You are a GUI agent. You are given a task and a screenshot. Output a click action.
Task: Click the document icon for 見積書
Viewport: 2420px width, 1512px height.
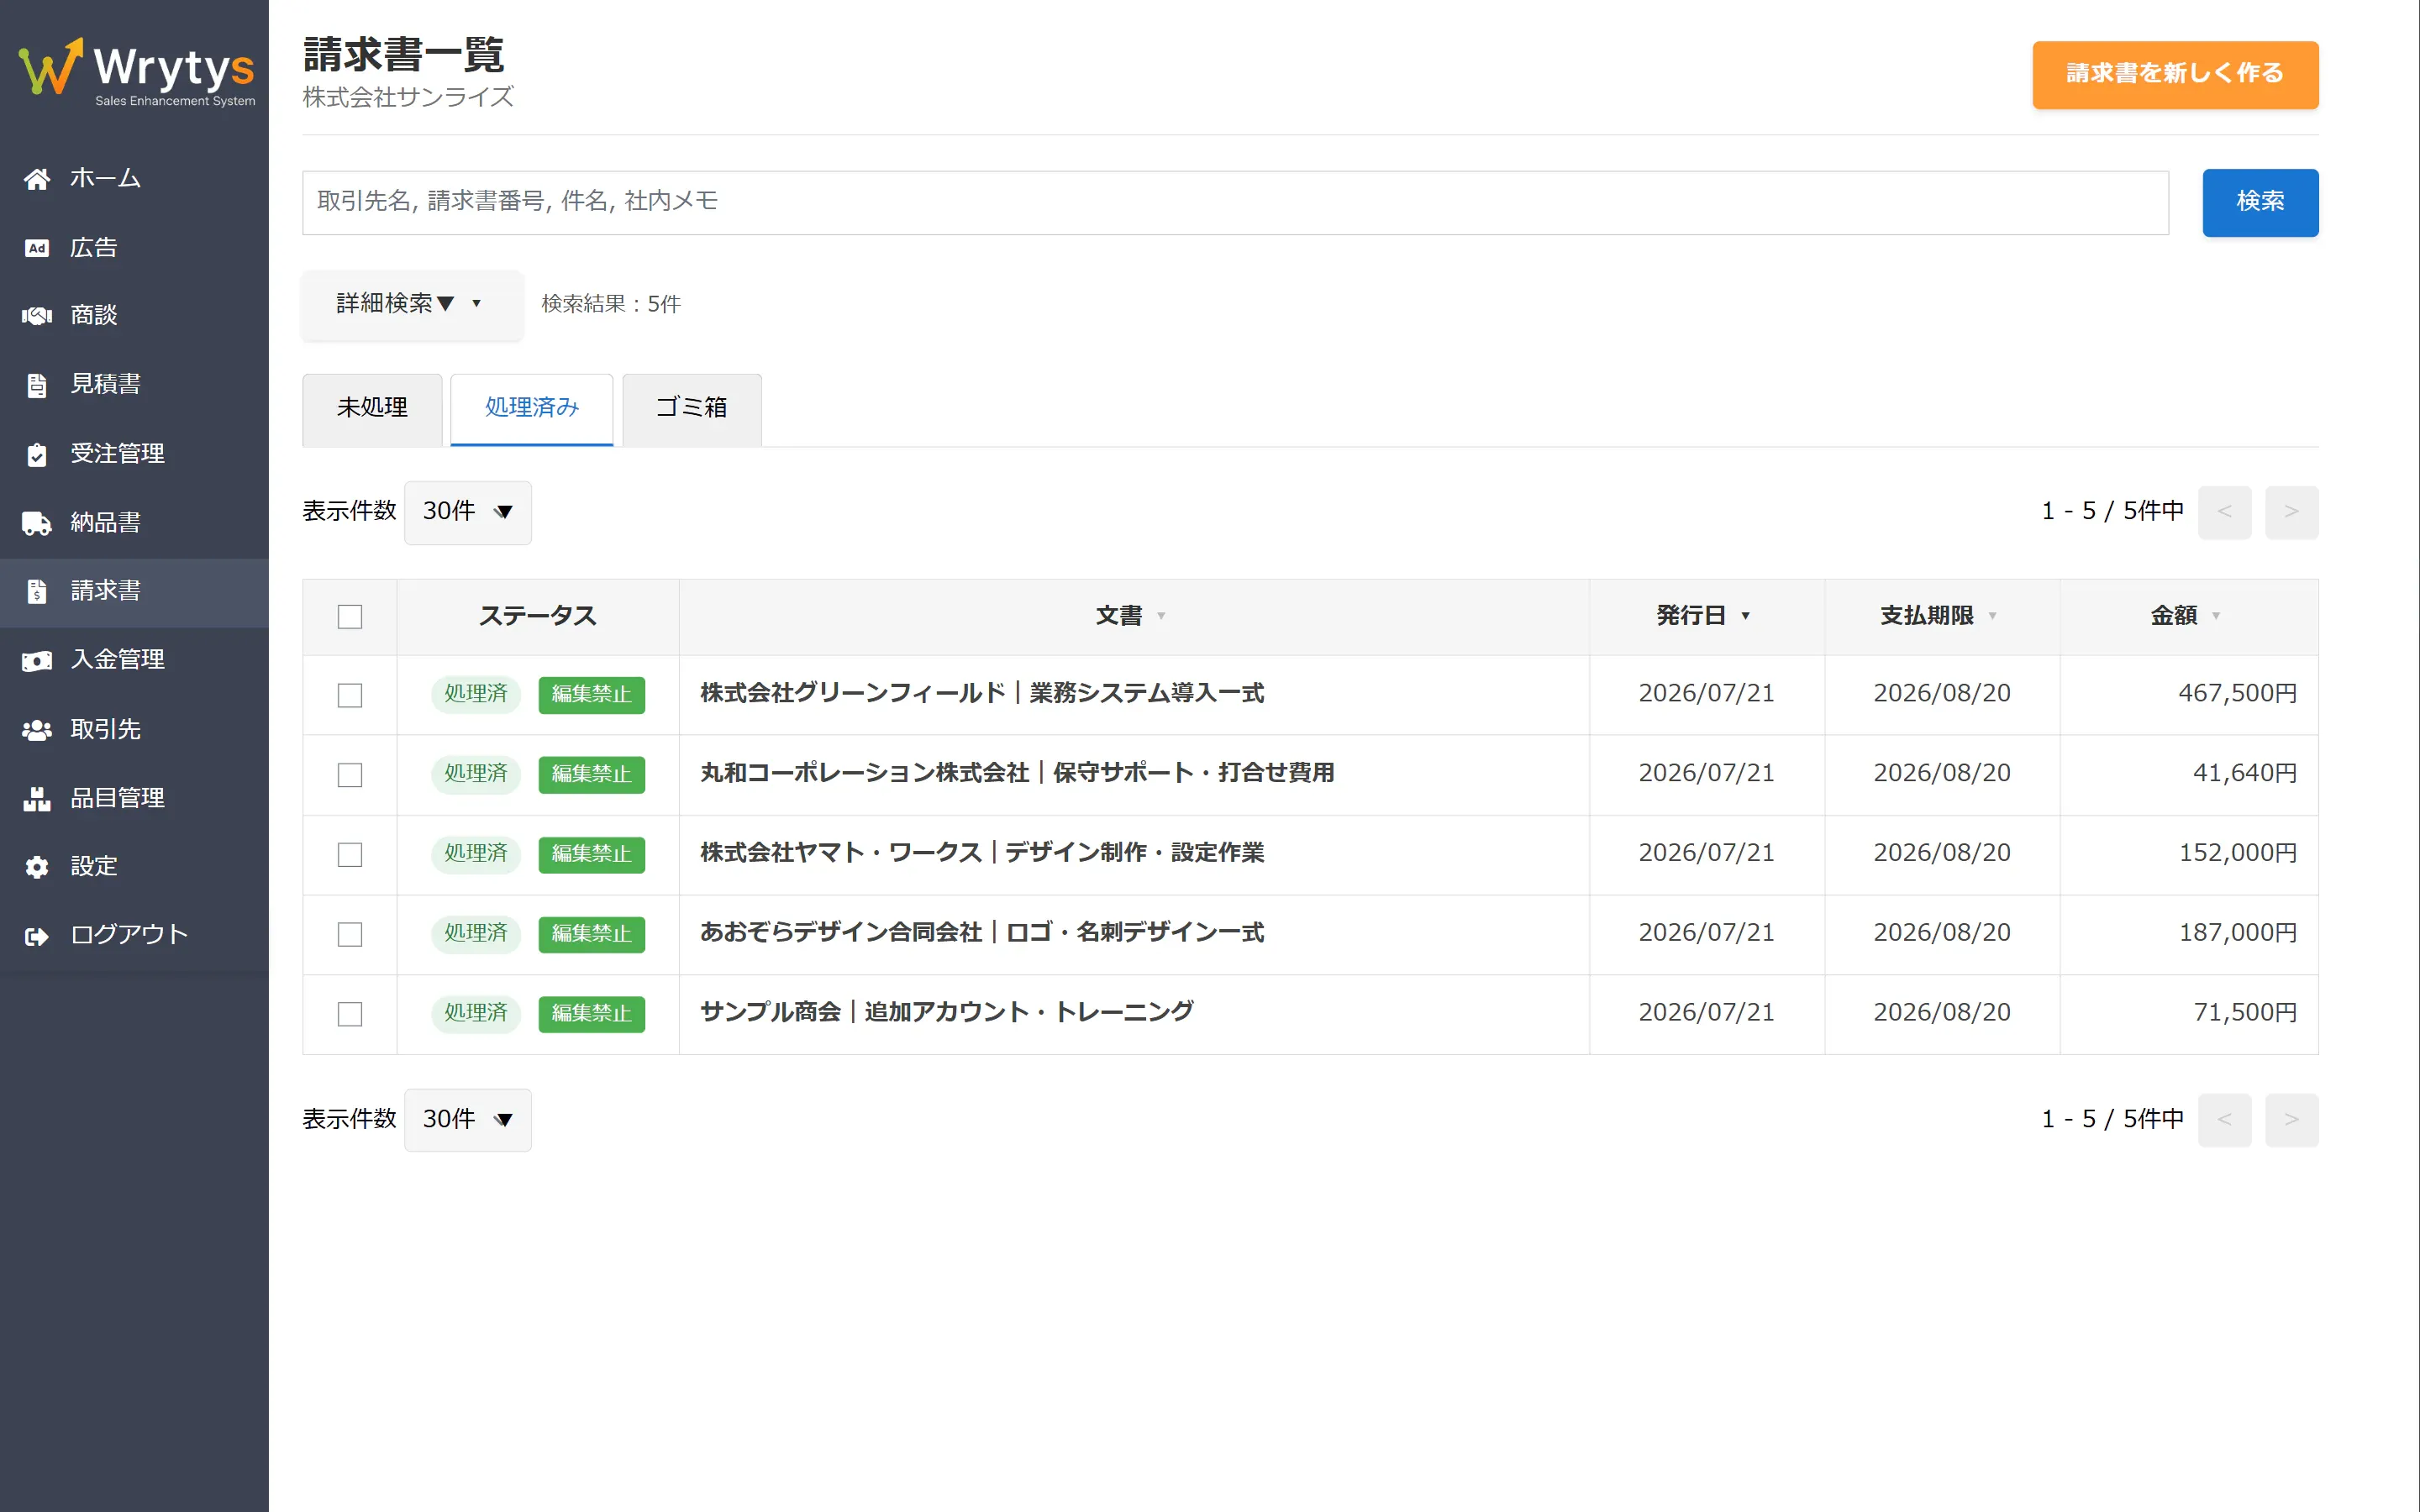coord(37,385)
